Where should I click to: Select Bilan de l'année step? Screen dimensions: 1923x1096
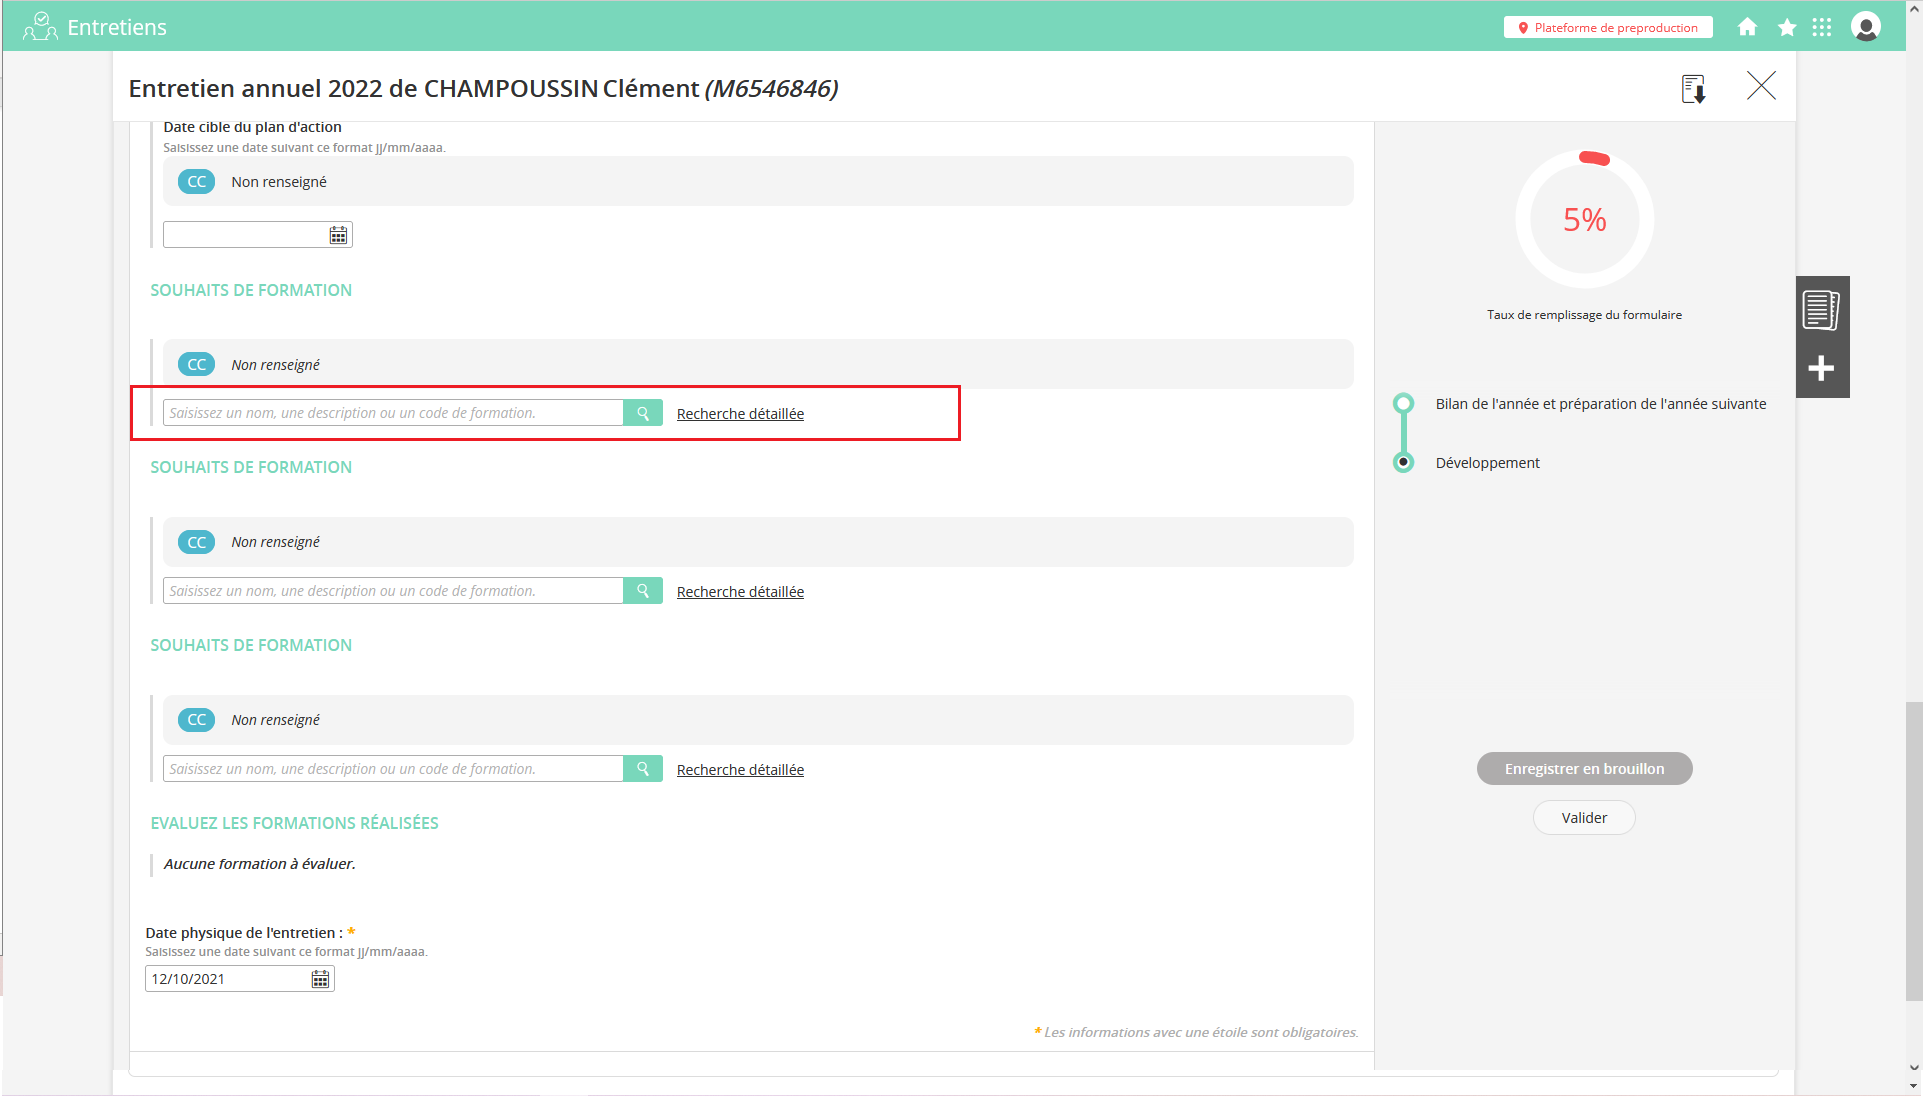(x=1600, y=404)
